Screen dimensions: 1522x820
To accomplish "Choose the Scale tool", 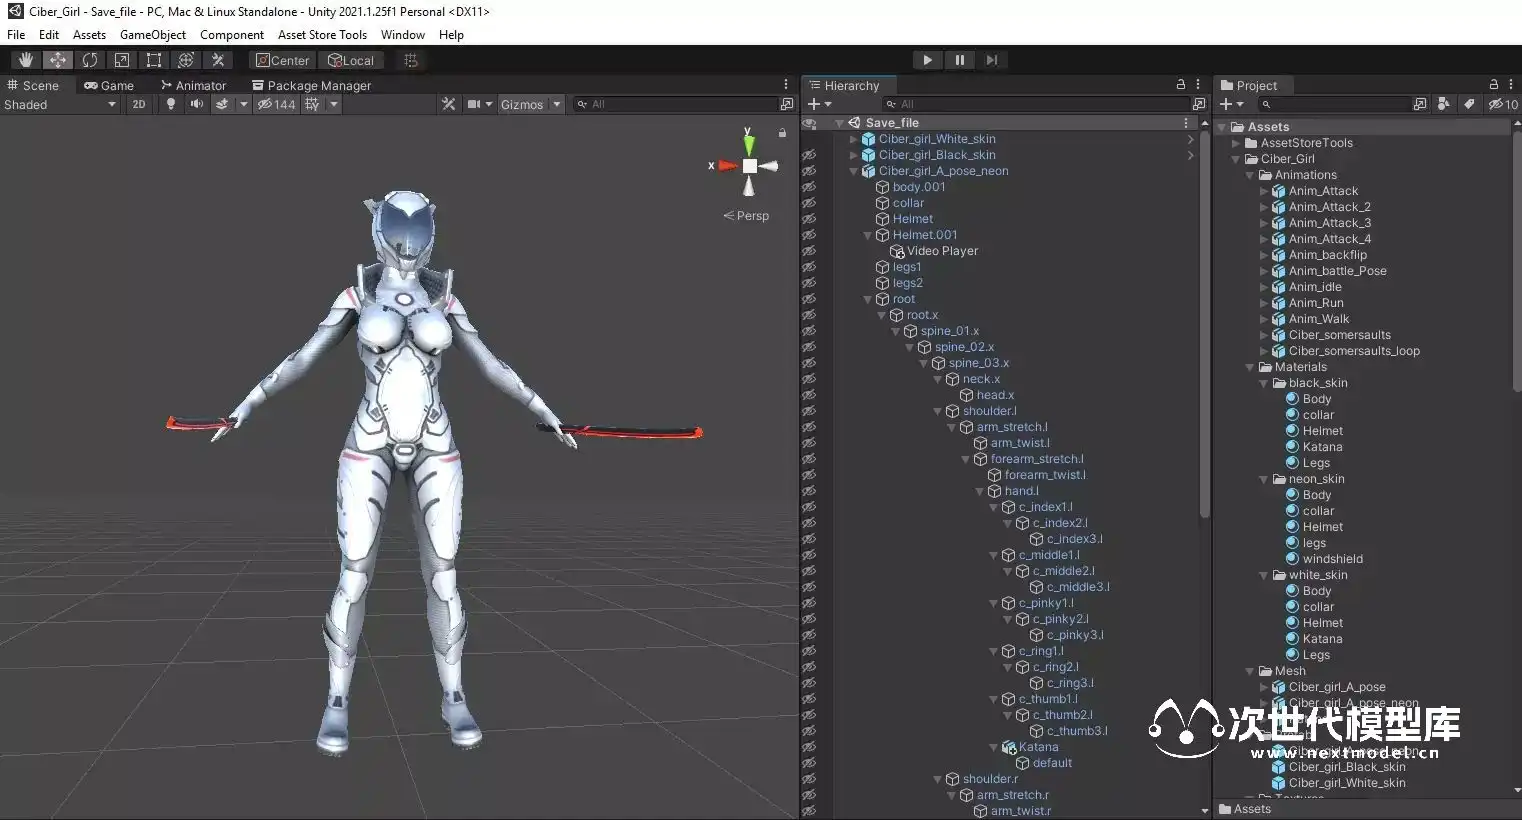I will [x=122, y=60].
